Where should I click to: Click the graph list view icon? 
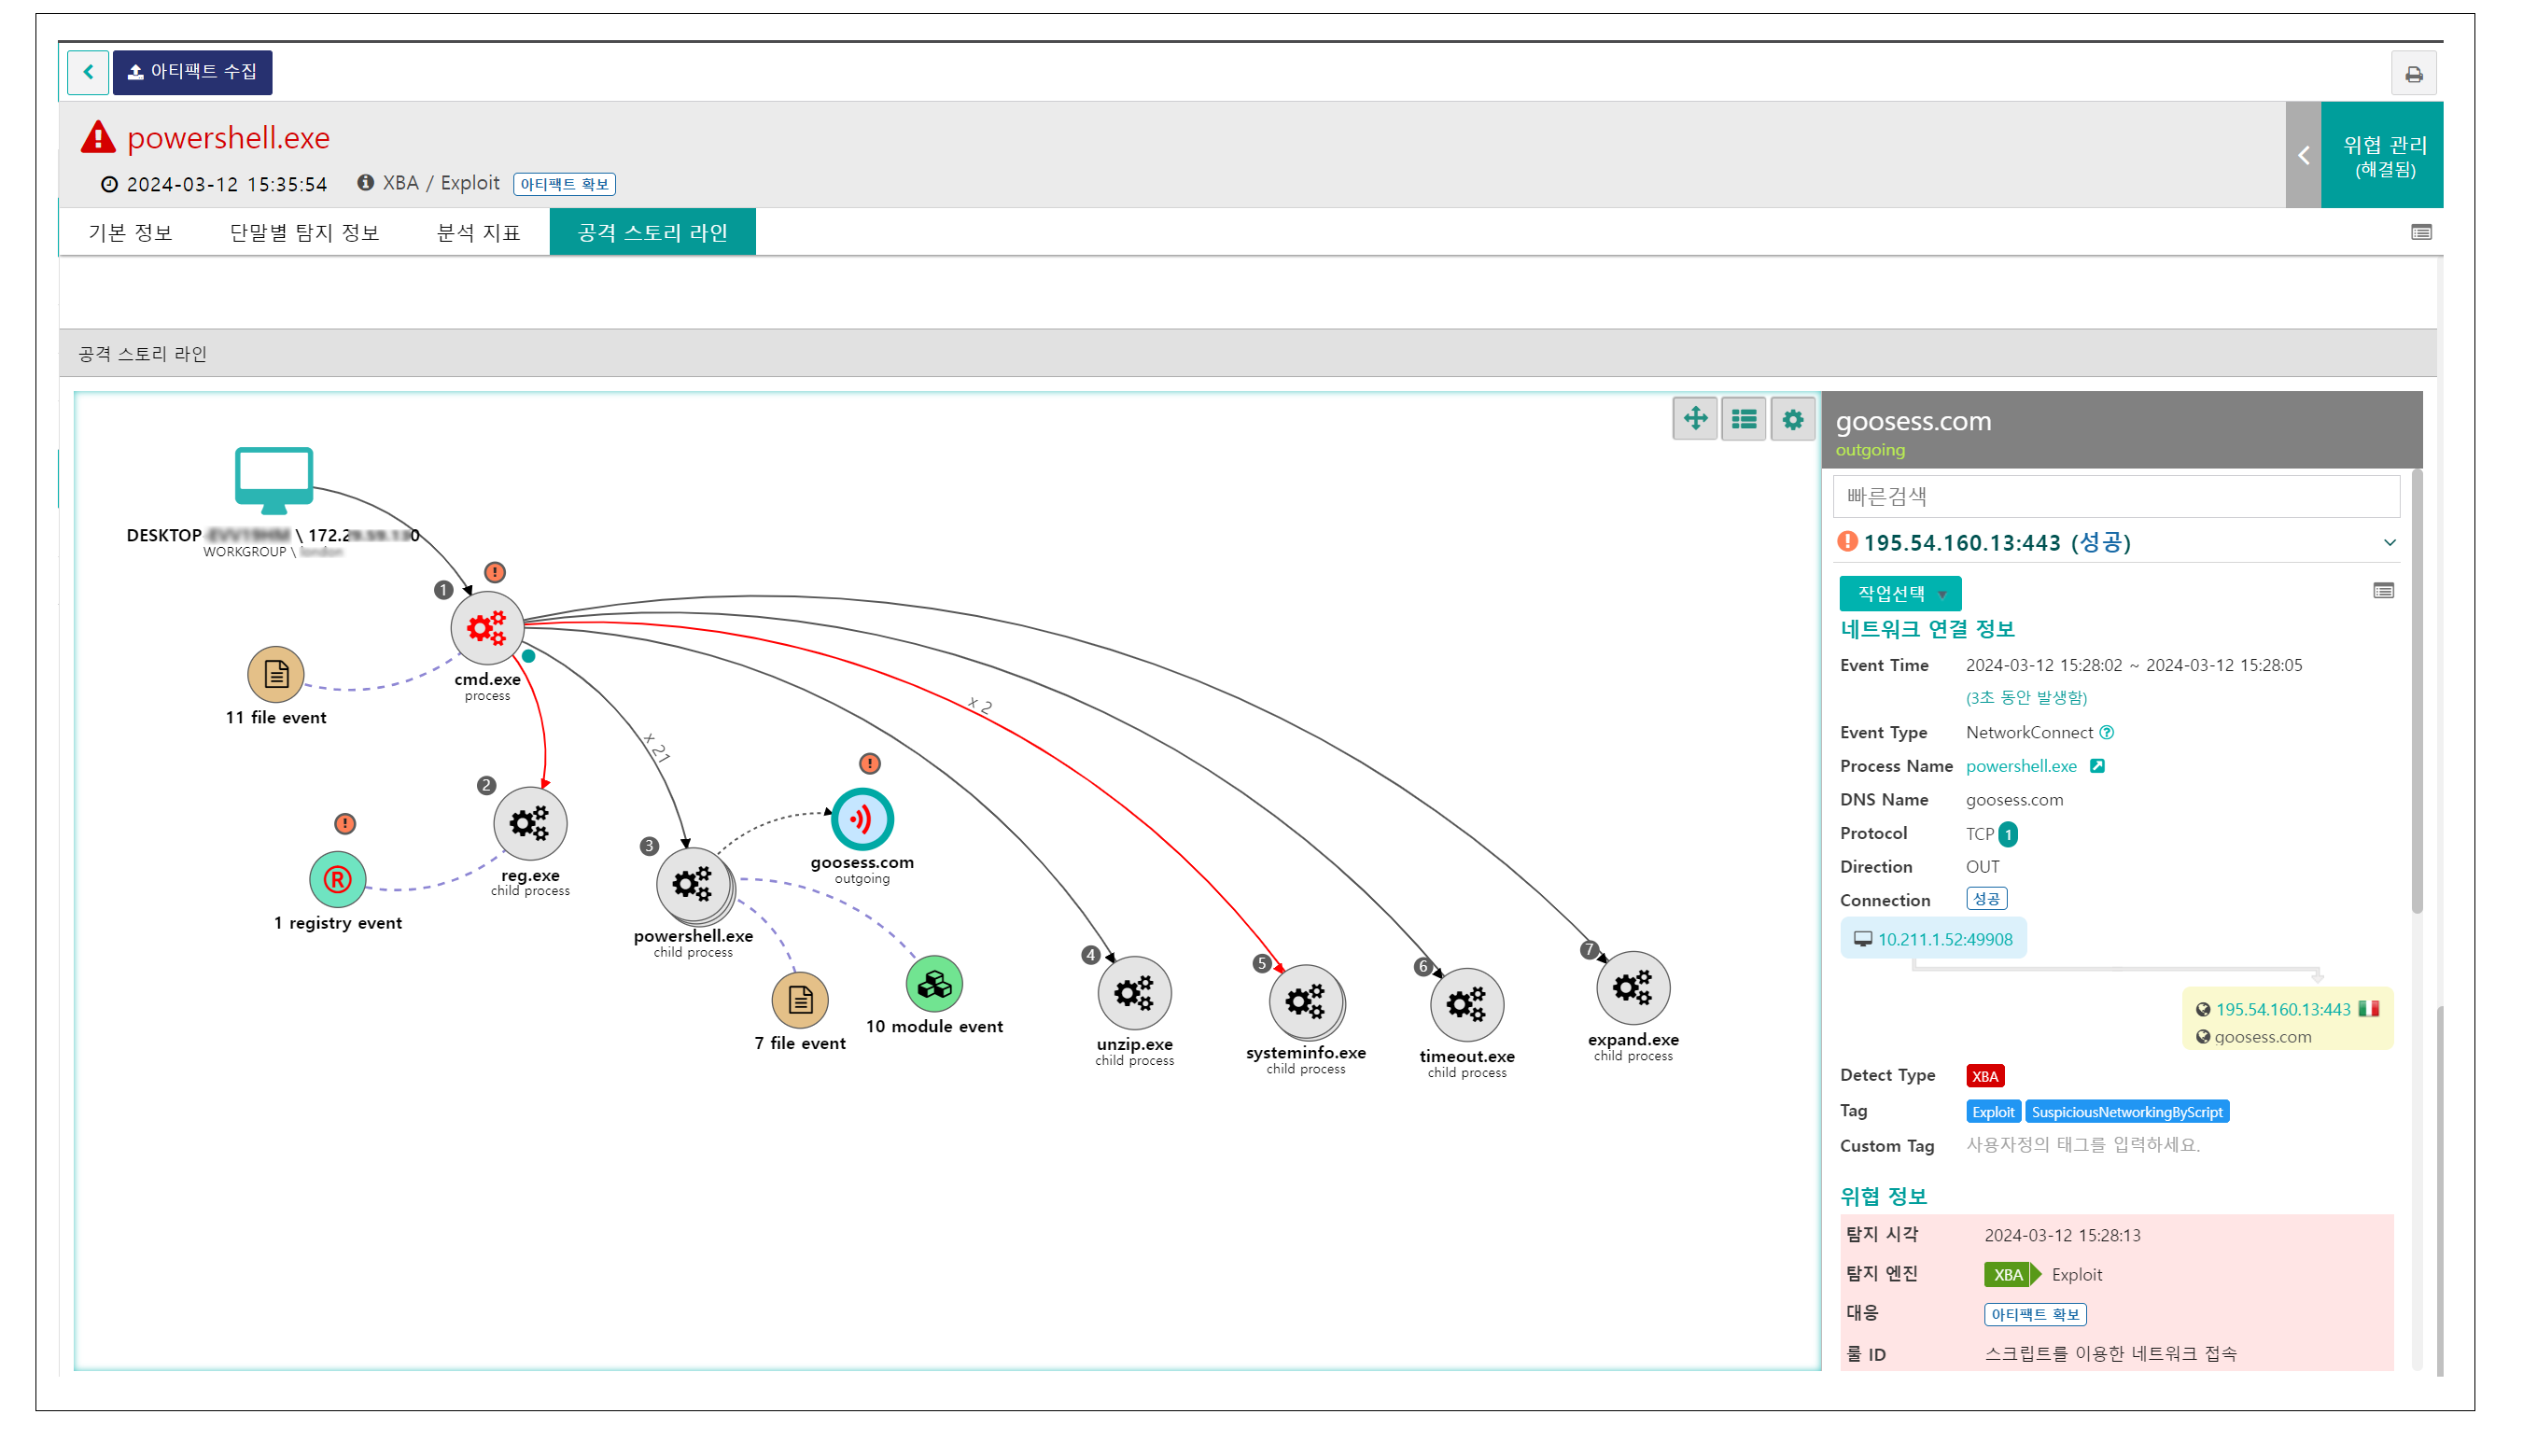[x=1744, y=419]
